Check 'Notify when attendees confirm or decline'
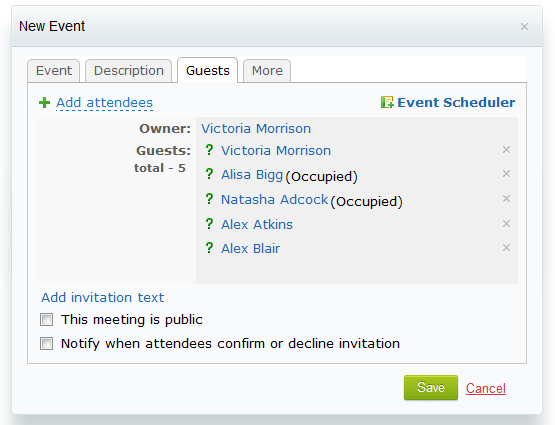 click(46, 344)
